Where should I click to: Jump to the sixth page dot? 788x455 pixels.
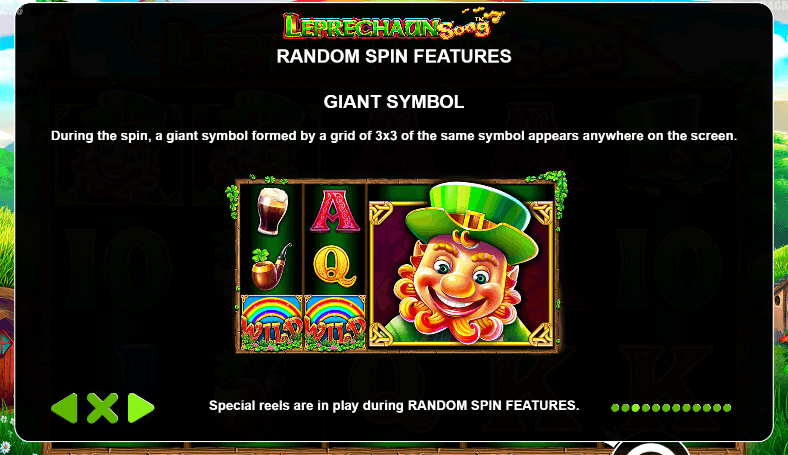coord(666,408)
